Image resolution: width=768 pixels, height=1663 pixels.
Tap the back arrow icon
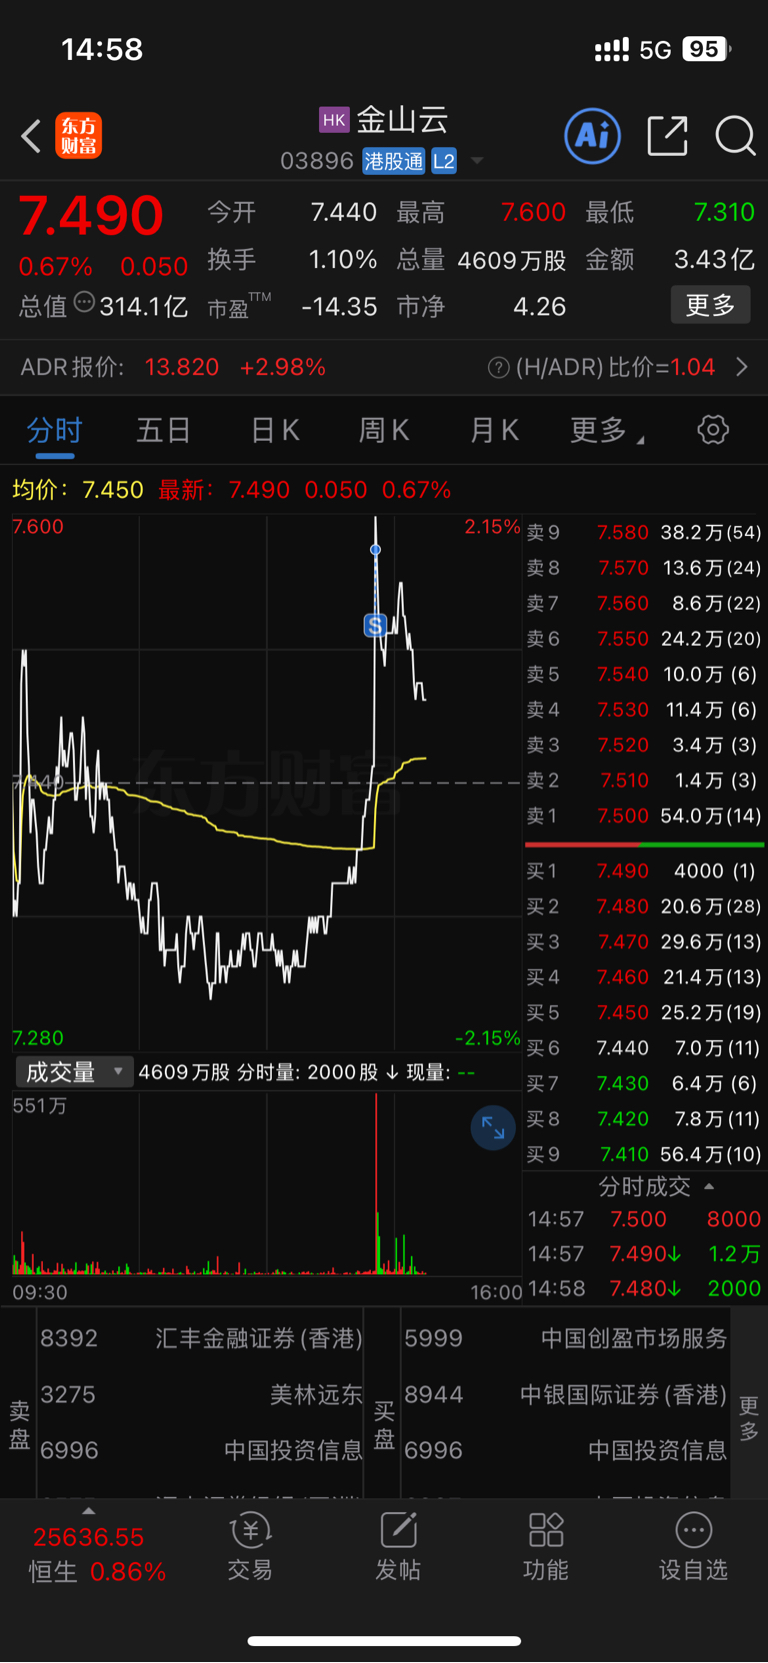click(x=31, y=136)
